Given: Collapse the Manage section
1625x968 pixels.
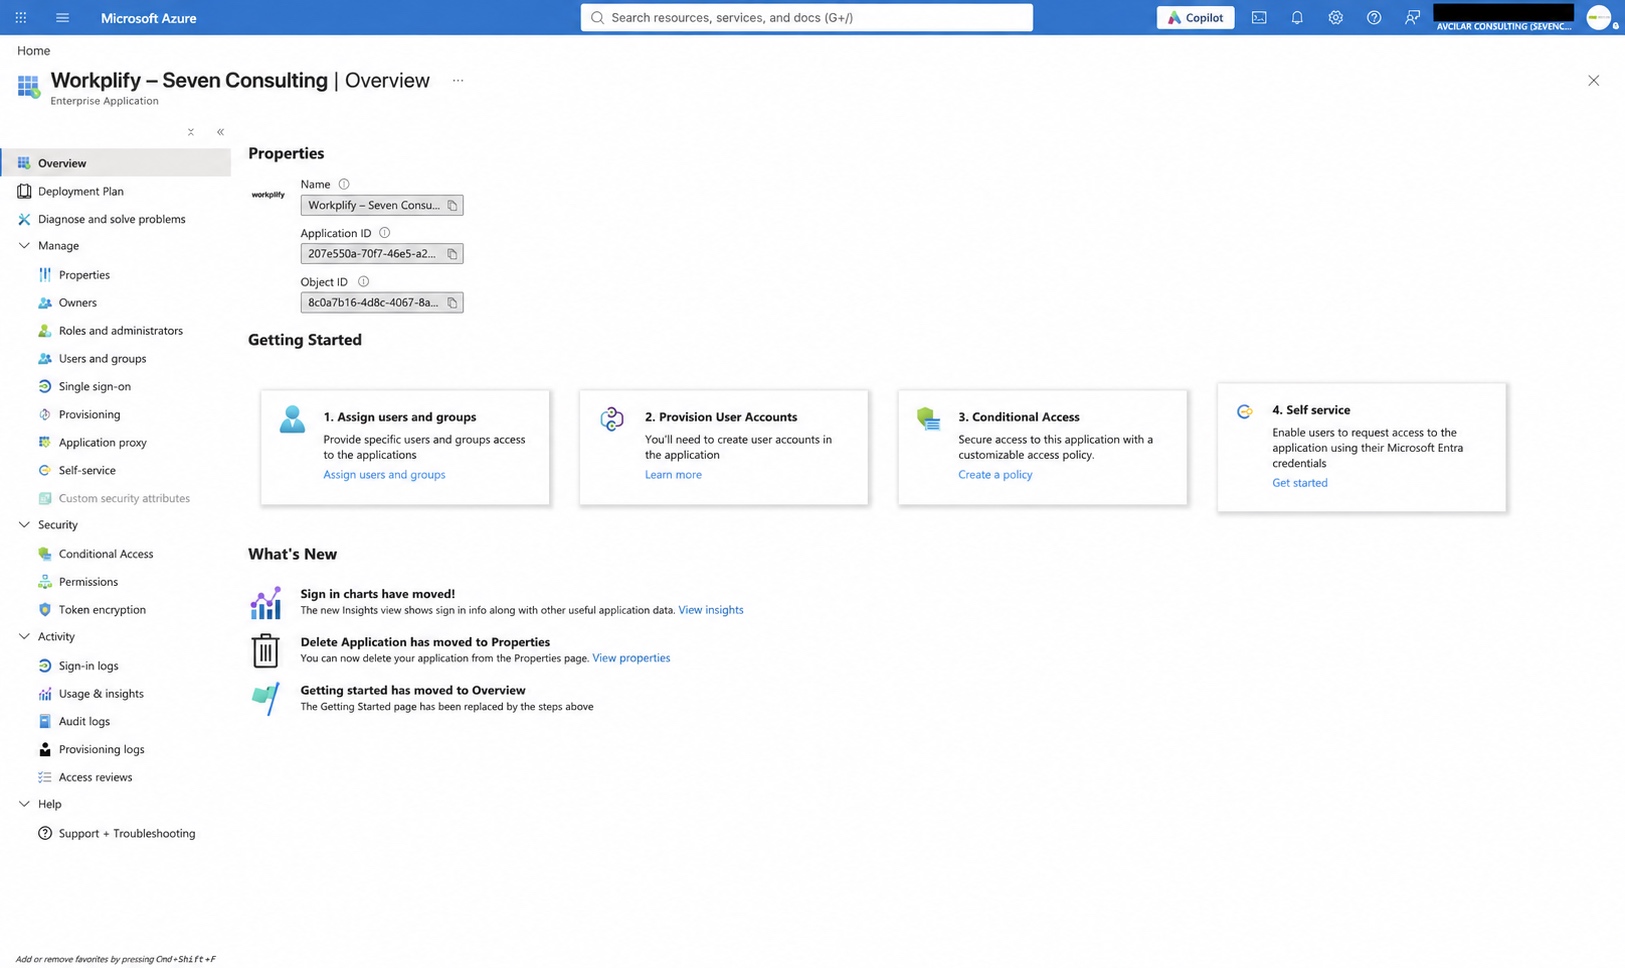Looking at the screenshot, I should (24, 246).
